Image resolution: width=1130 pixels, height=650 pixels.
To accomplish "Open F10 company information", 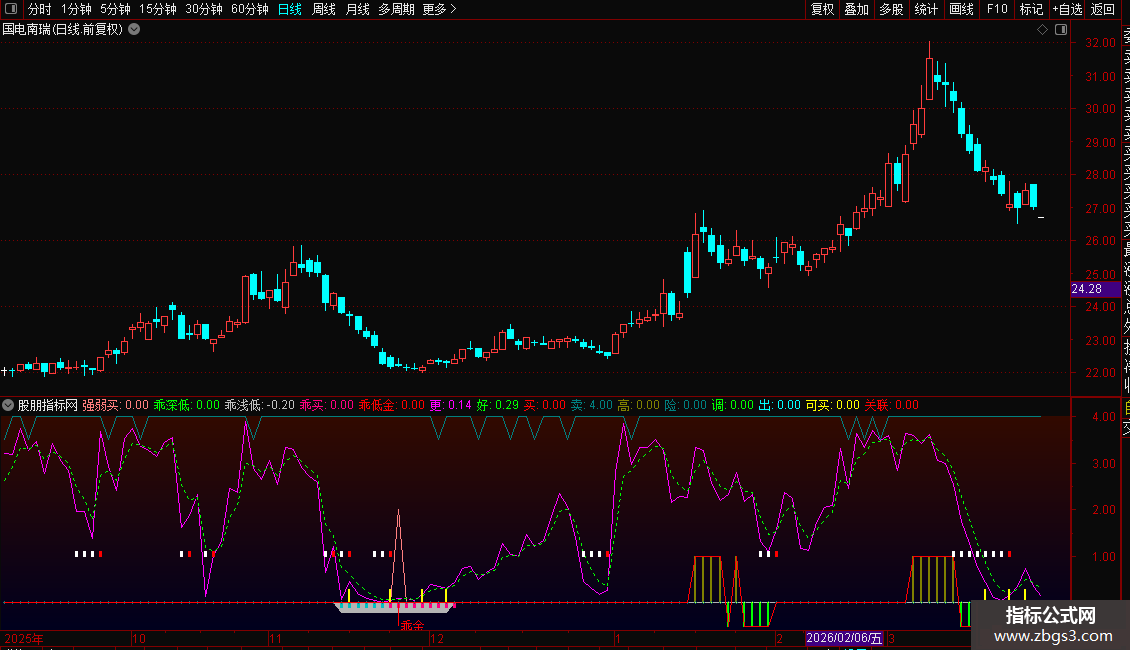I will pos(997,9).
